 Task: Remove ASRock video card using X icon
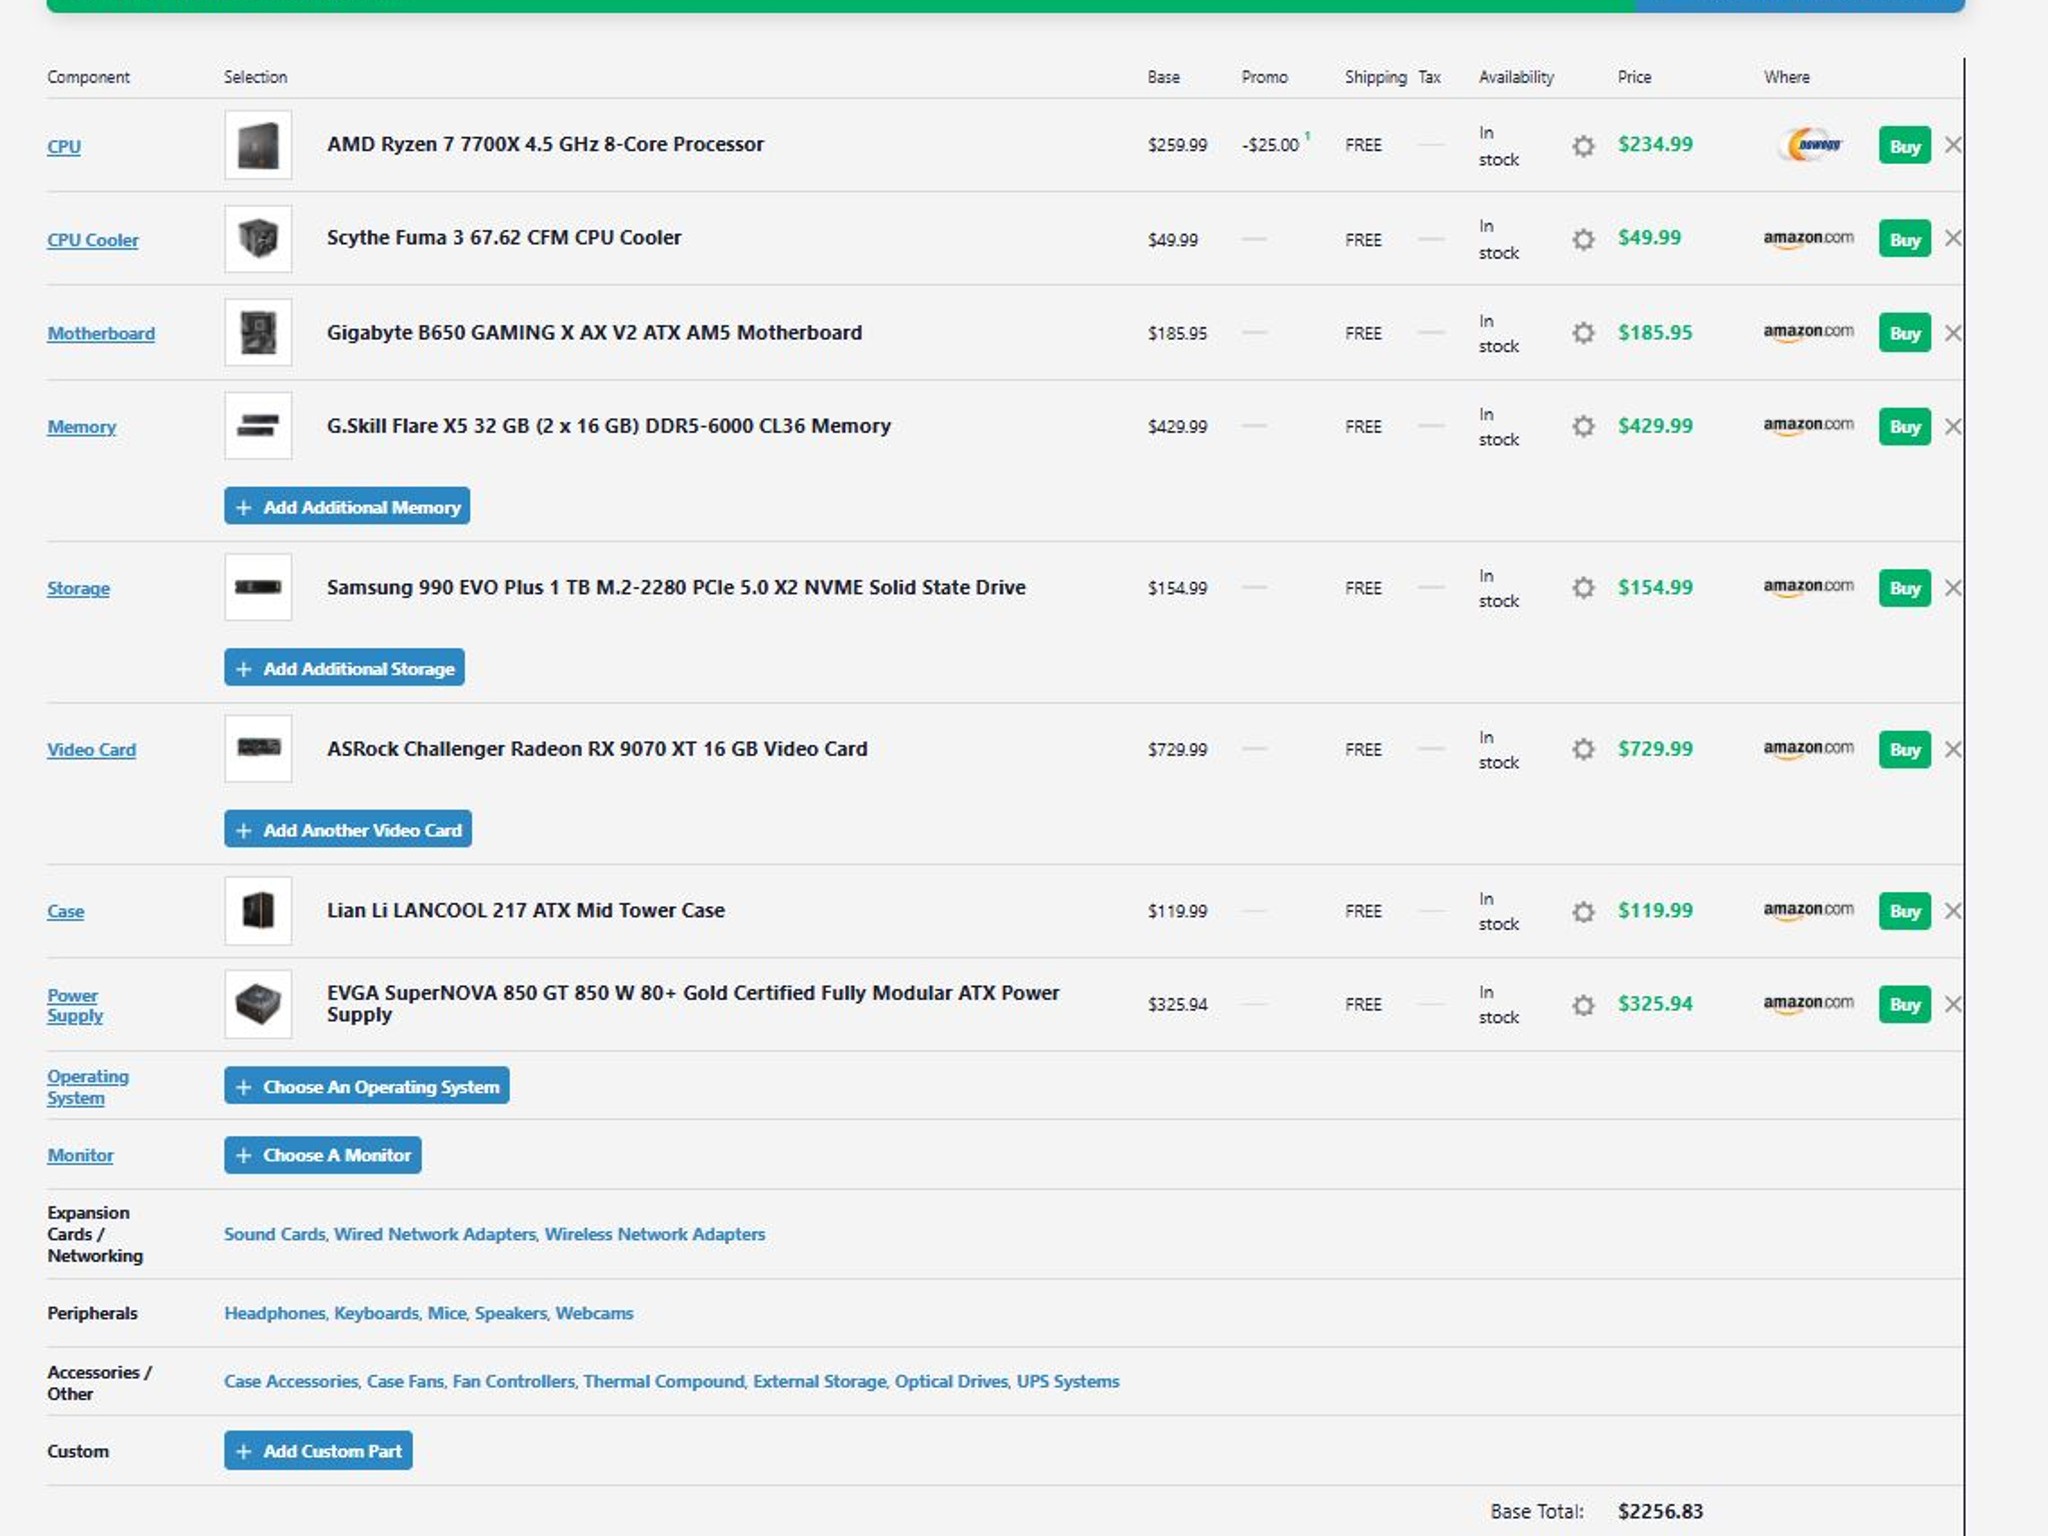tap(1952, 750)
